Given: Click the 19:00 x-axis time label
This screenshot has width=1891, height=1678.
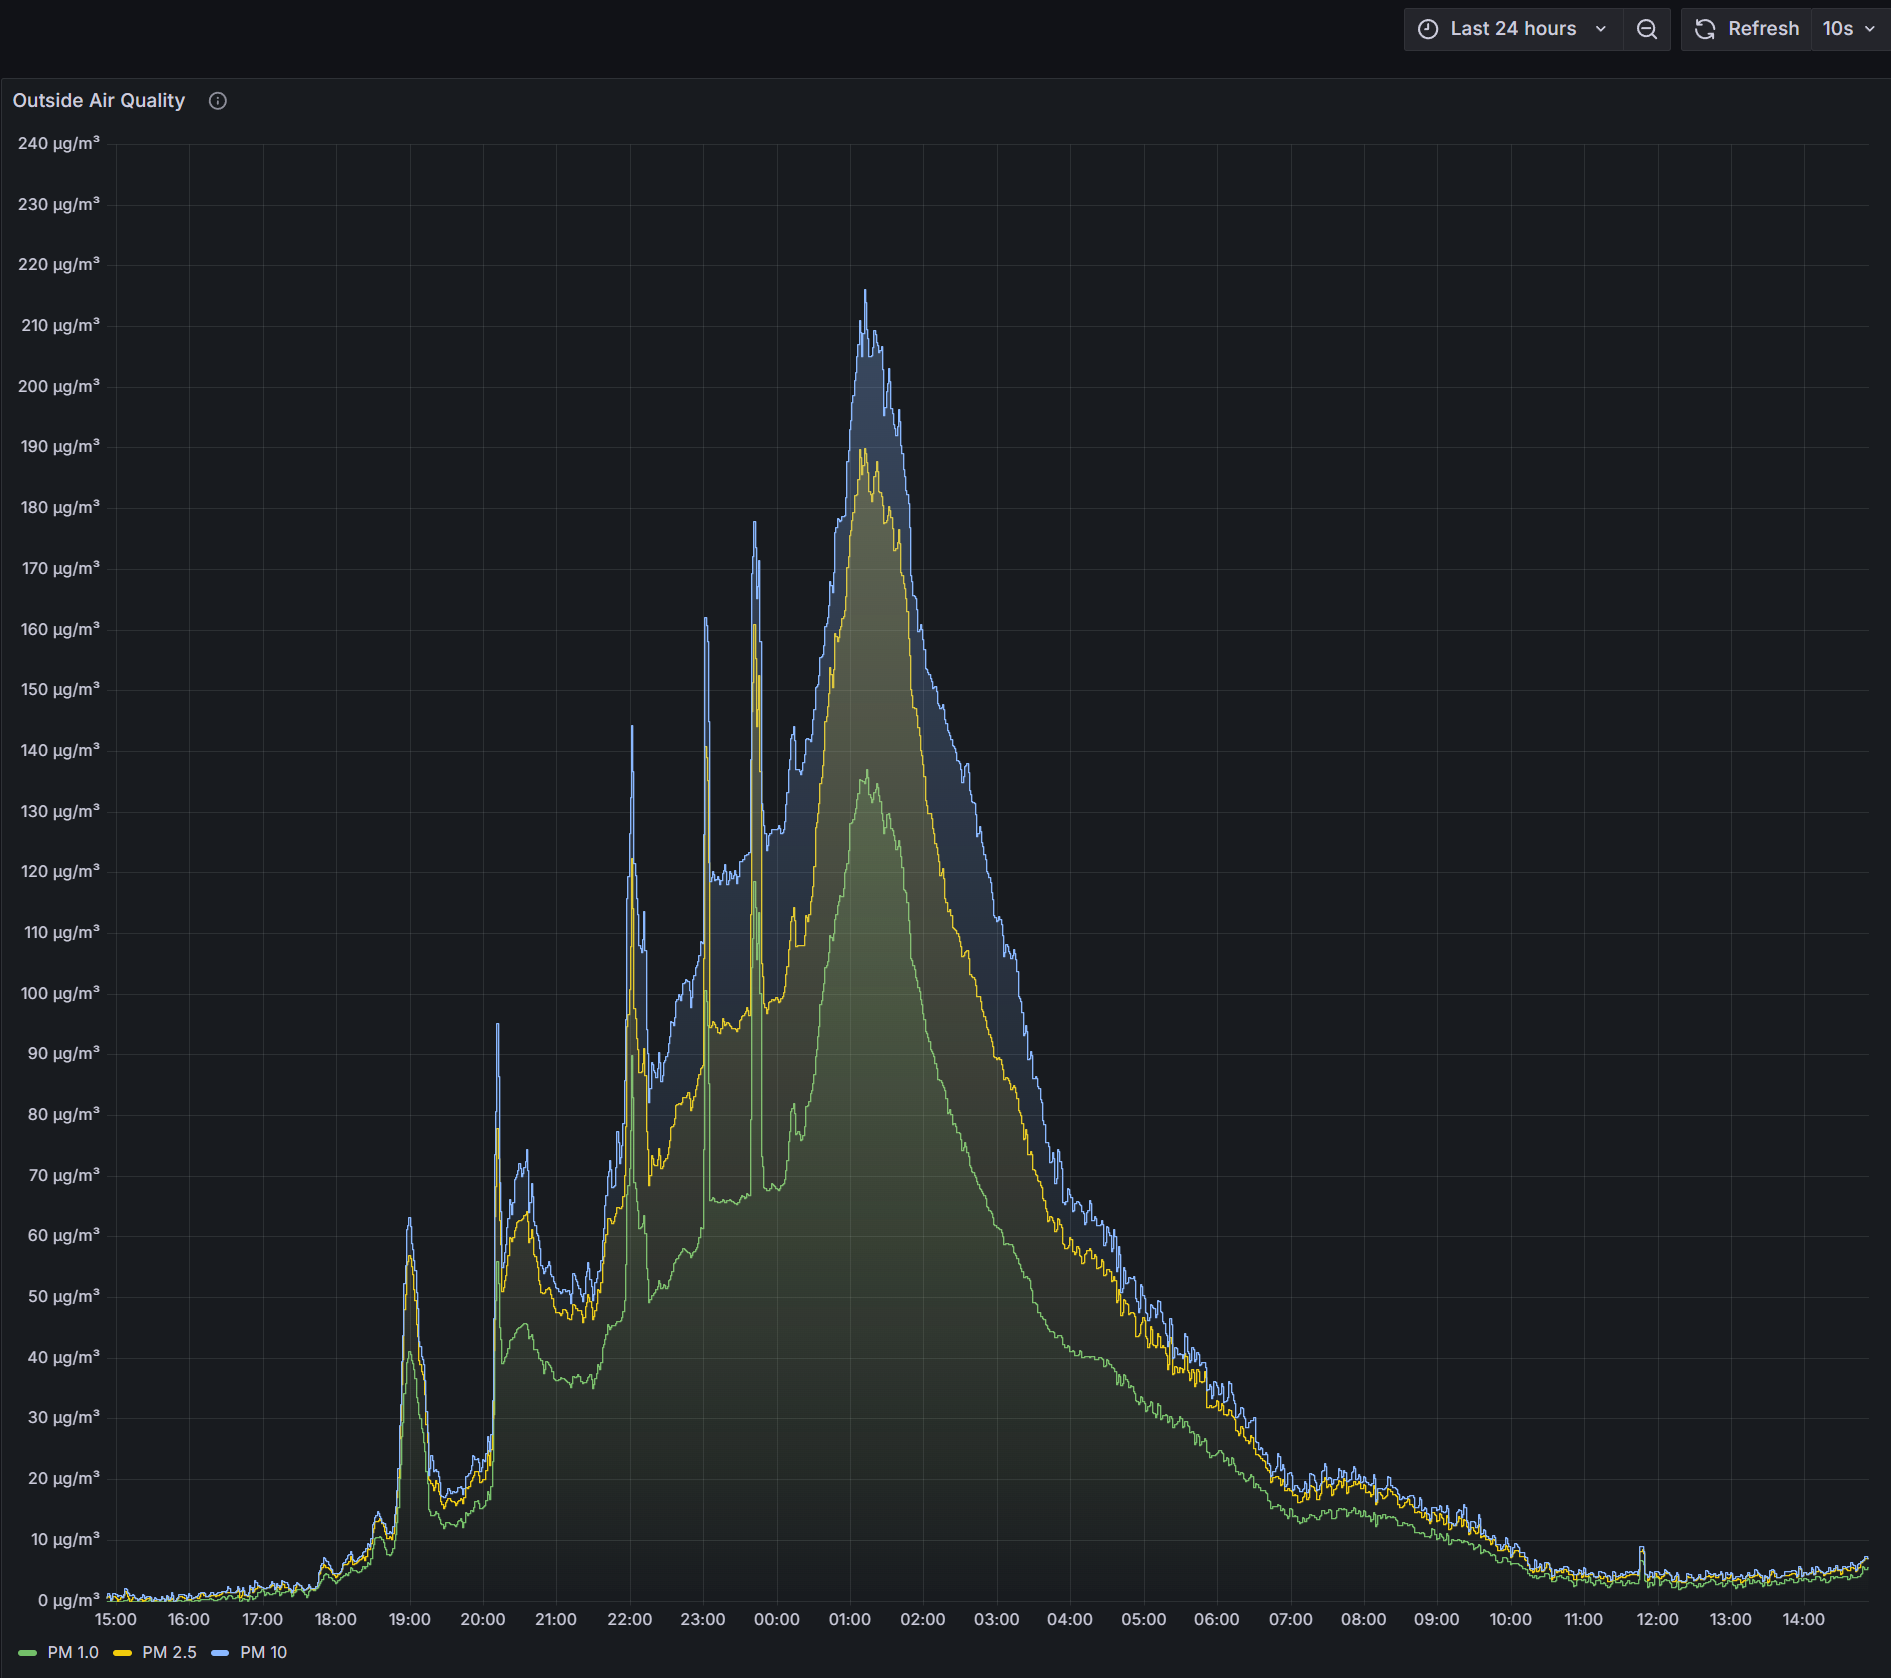Looking at the screenshot, I should tap(410, 1620).
